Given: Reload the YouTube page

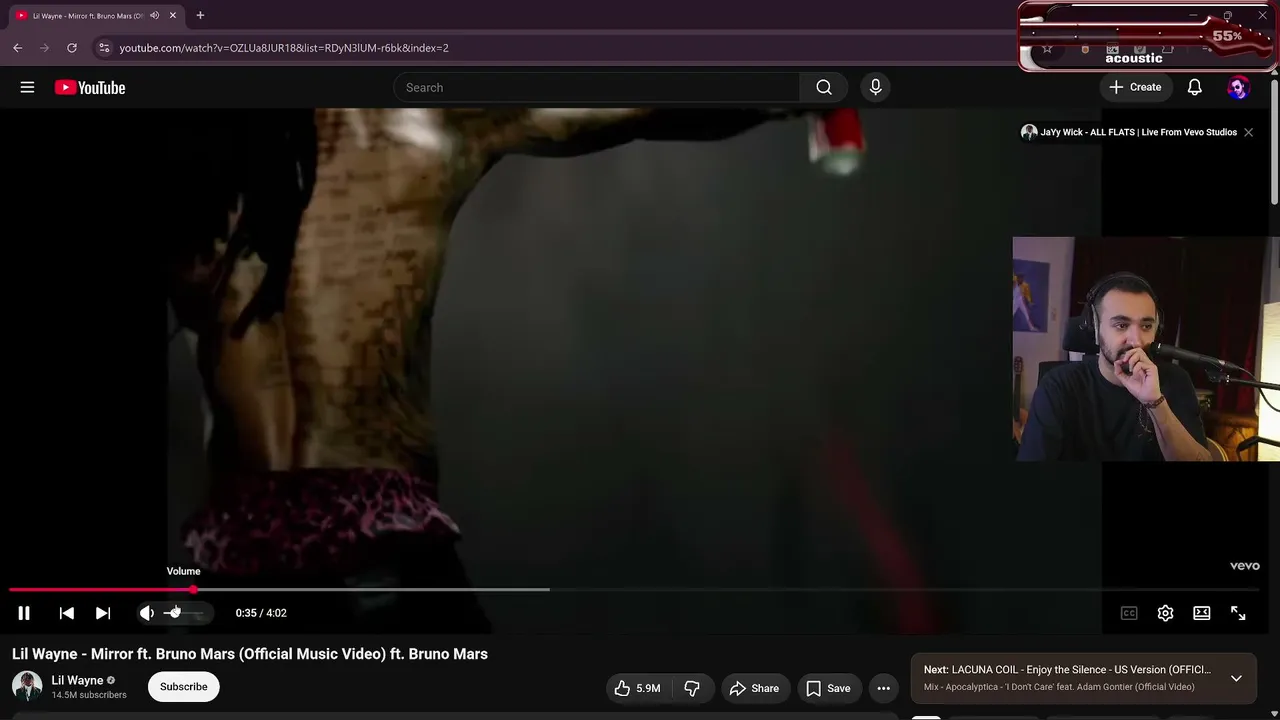Looking at the screenshot, I should [x=72, y=47].
